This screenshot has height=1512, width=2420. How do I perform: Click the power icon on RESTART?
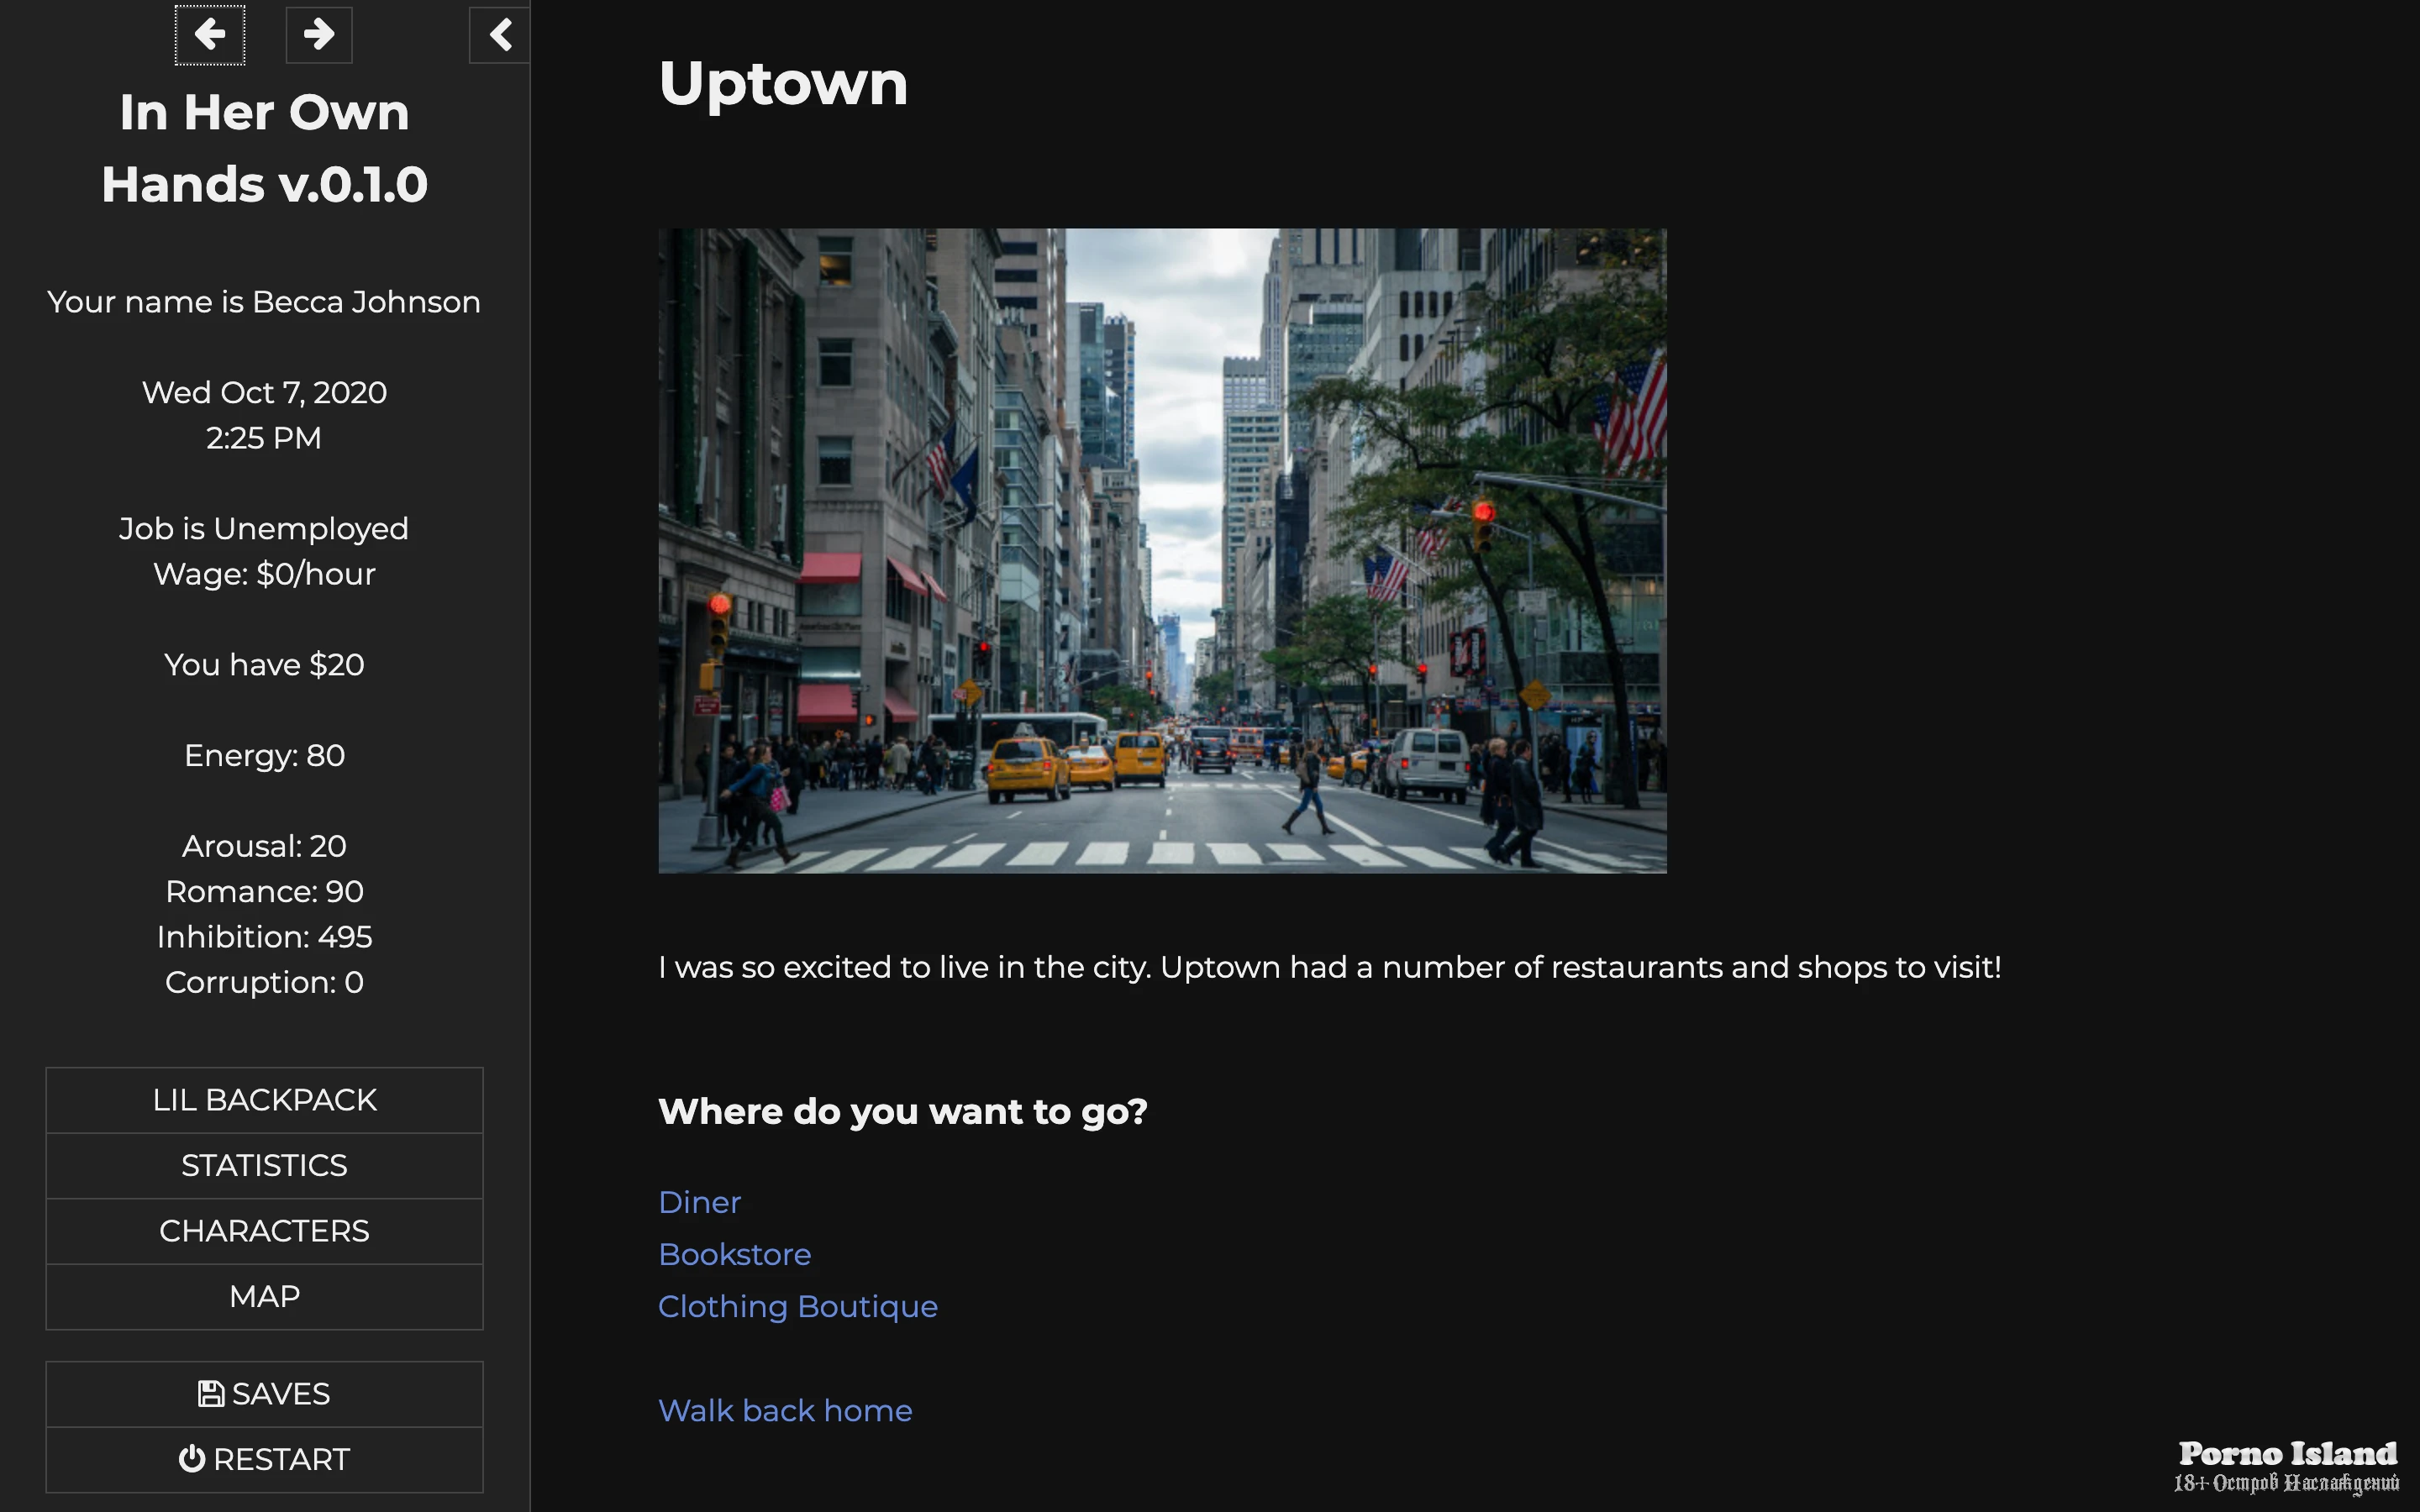pos(192,1459)
